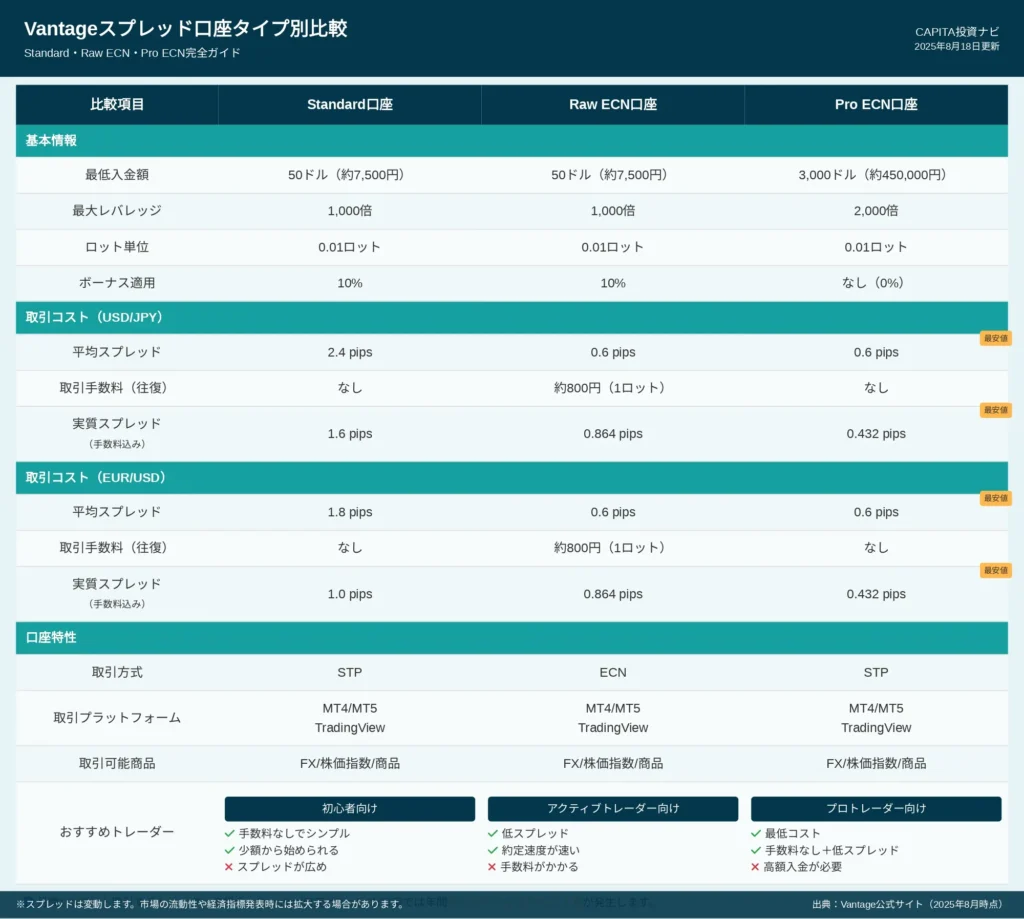Image resolution: width=1024 pixels, height=919 pixels.
Task: Click the Pro ECN口座 column header
Action: click(x=876, y=105)
